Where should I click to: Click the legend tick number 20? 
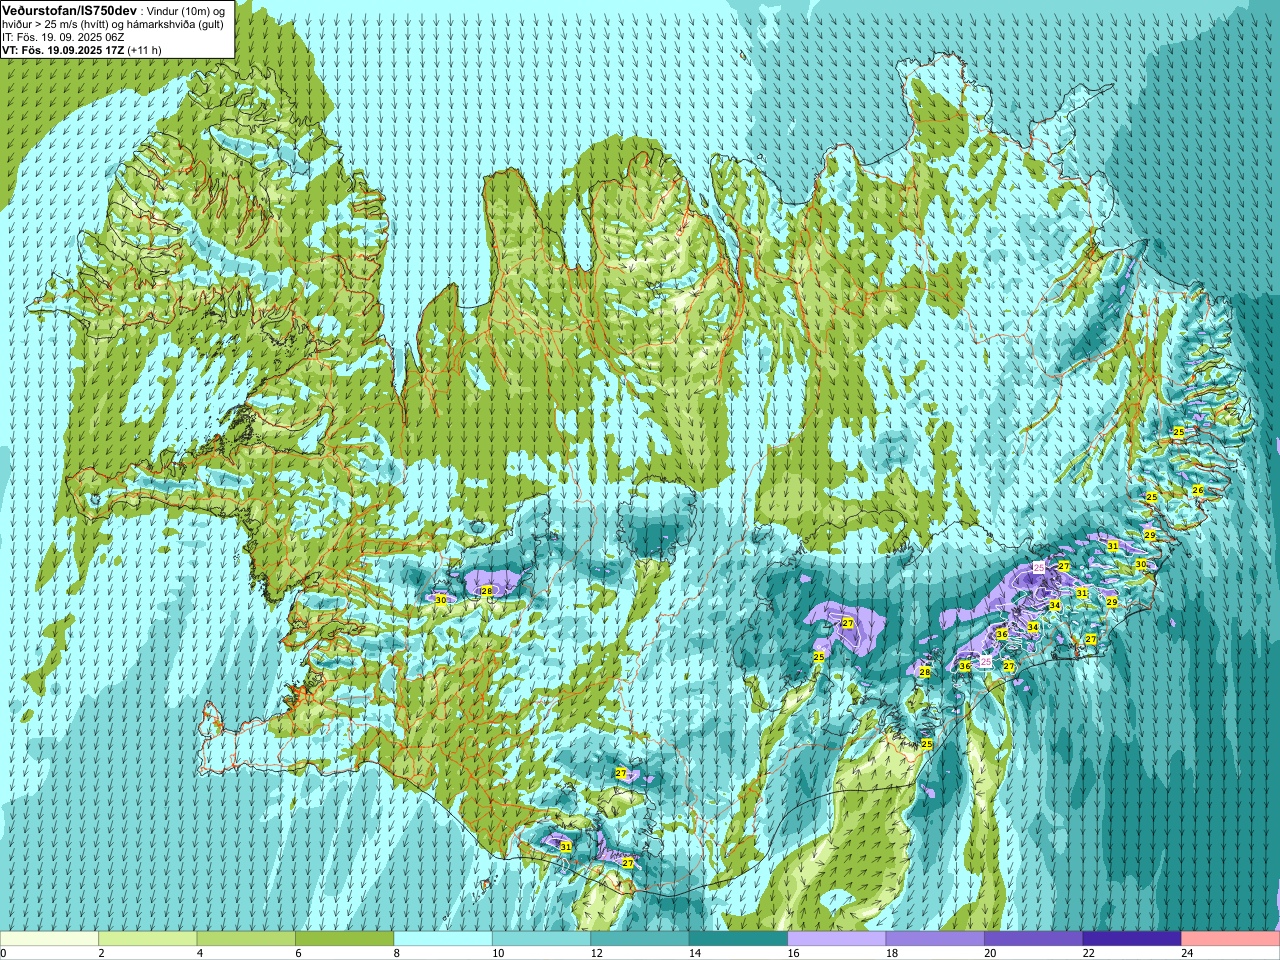click(x=990, y=953)
